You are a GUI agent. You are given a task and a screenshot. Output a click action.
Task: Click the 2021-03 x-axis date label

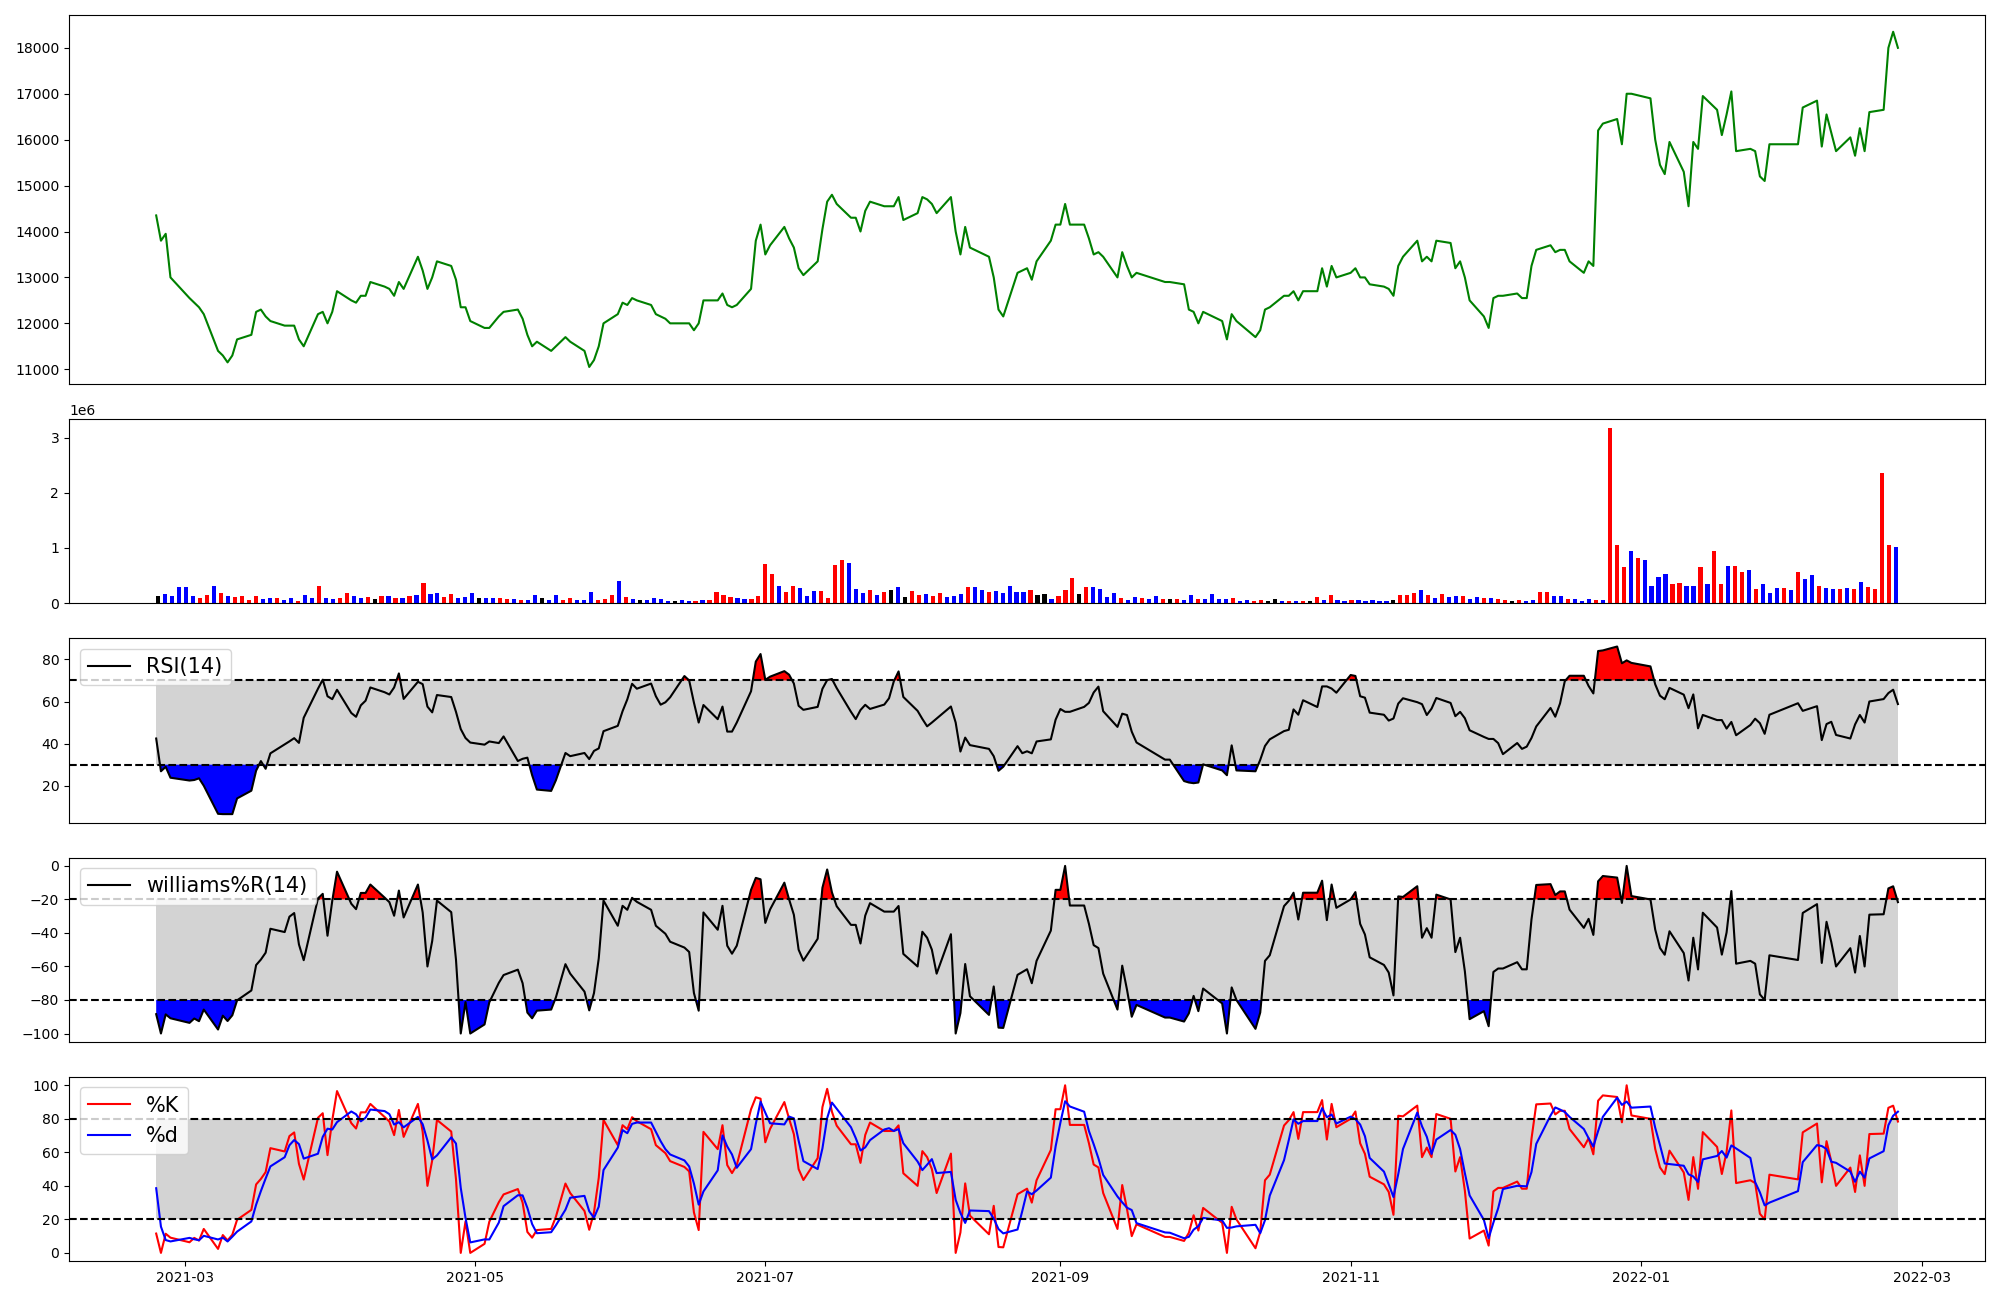(x=185, y=1277)
